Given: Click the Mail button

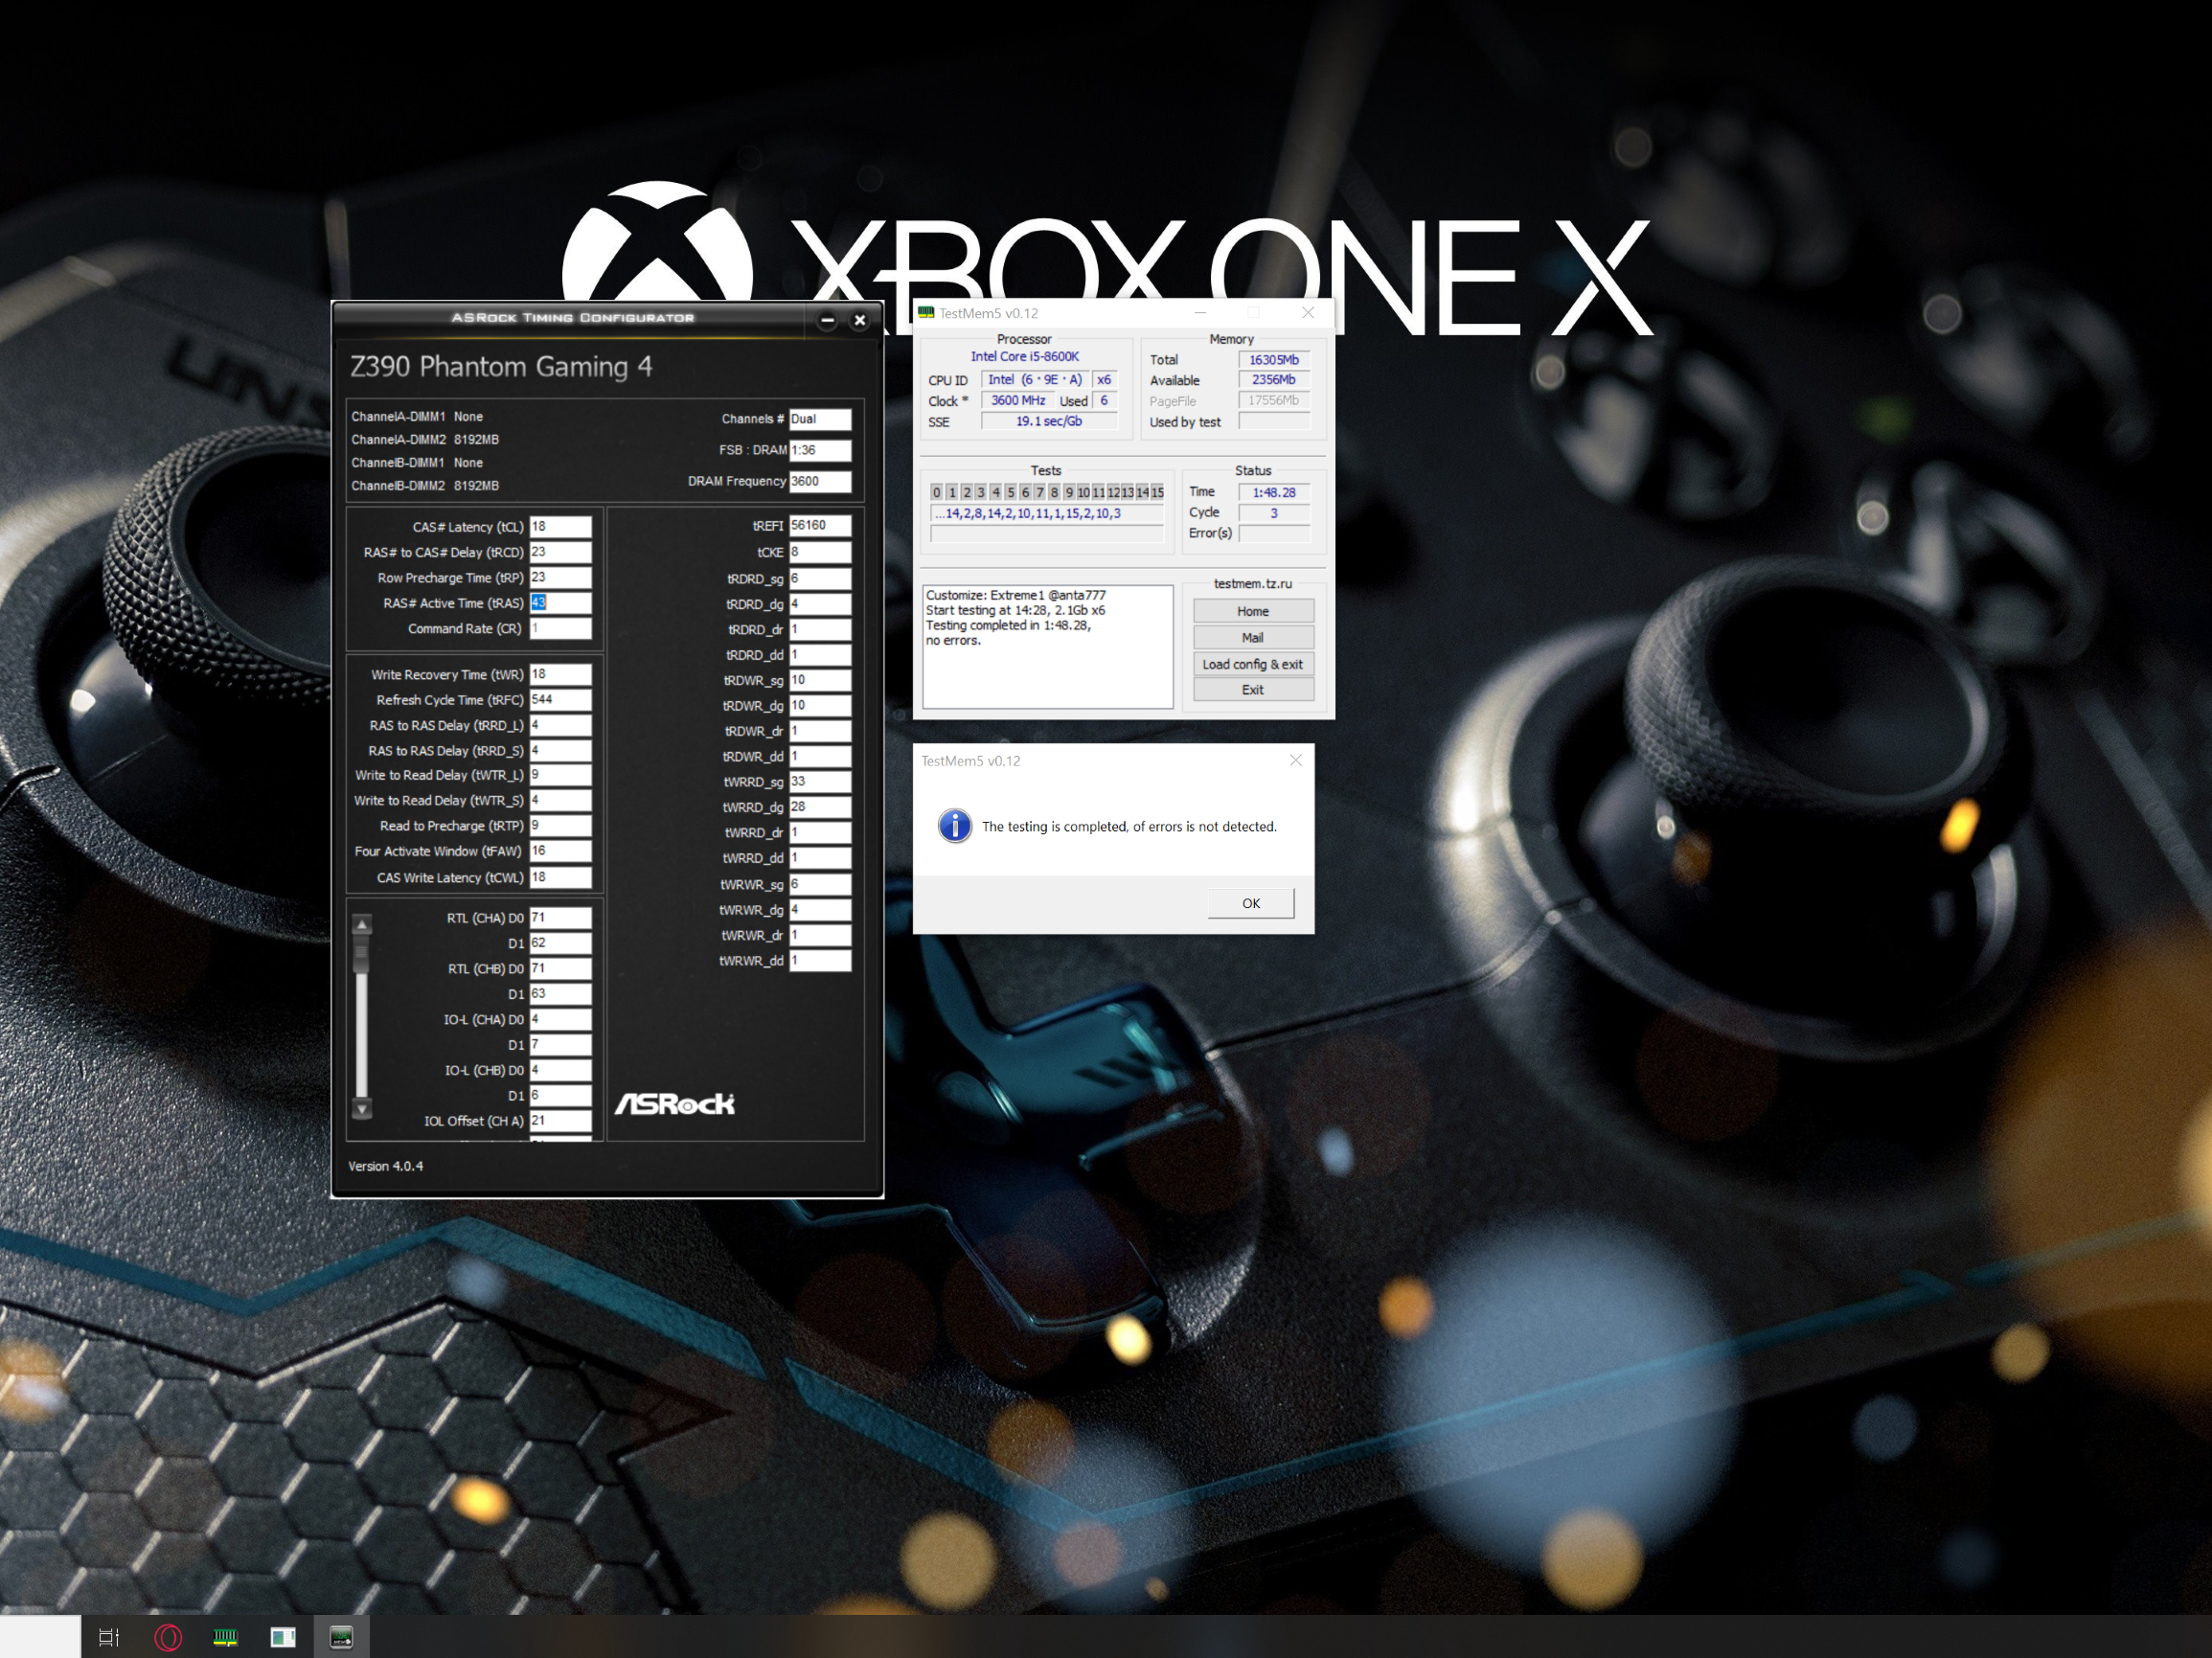Looking at the screenshot, I should click(1252, 637).
